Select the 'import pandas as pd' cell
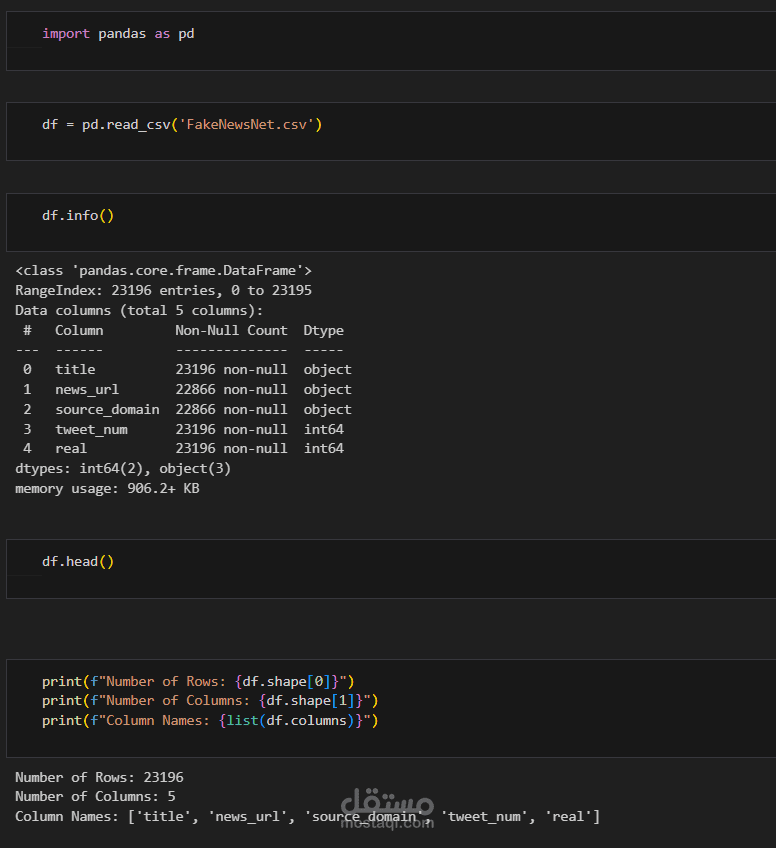This screenshot has width=776, height=848. 118,34
